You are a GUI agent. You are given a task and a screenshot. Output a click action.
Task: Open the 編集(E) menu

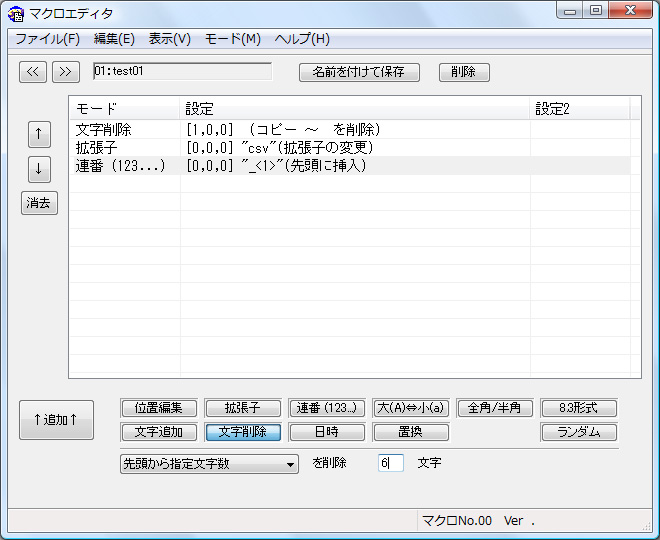pos(114,39)
